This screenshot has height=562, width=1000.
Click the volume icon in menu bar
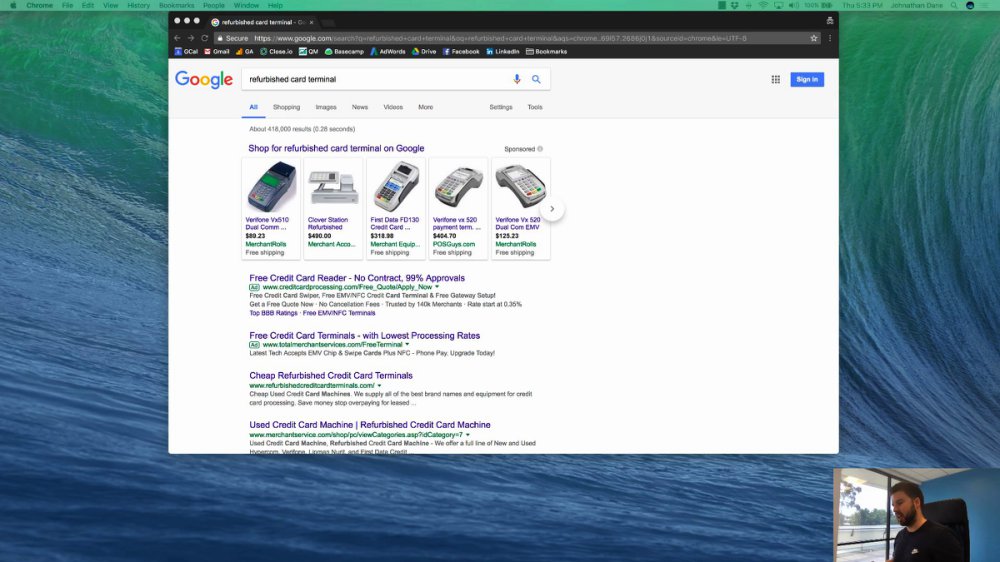pos(793,5)
